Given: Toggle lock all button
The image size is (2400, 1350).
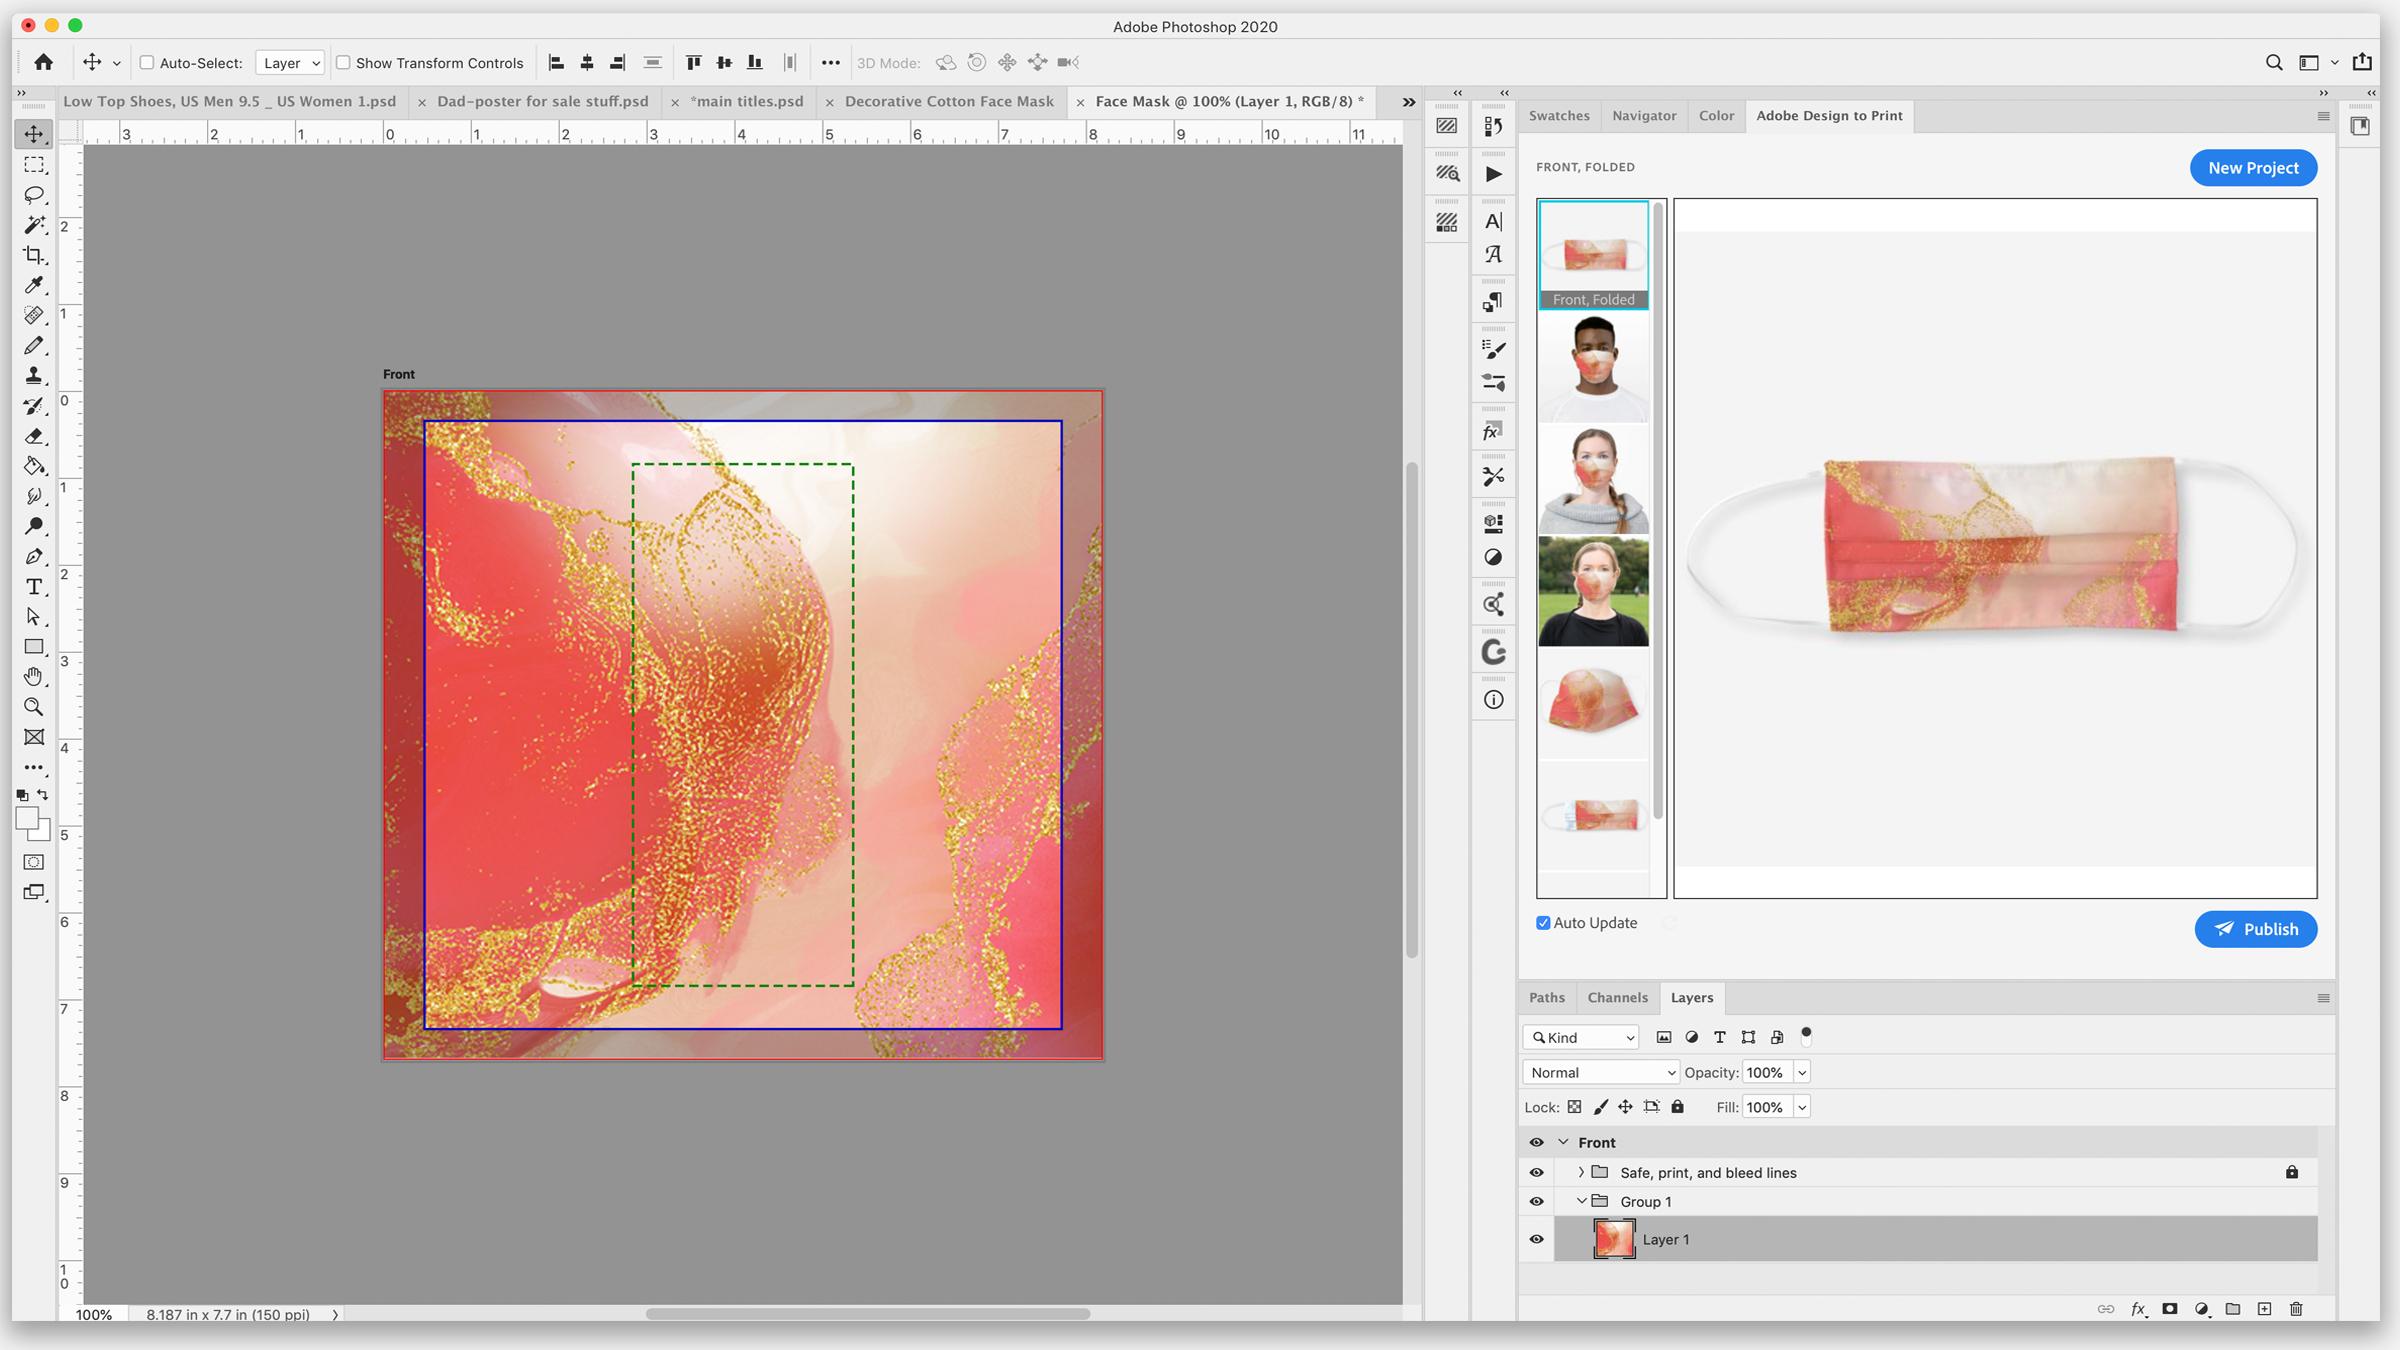Looking at the screenshot, I should coord(1678,1107).
